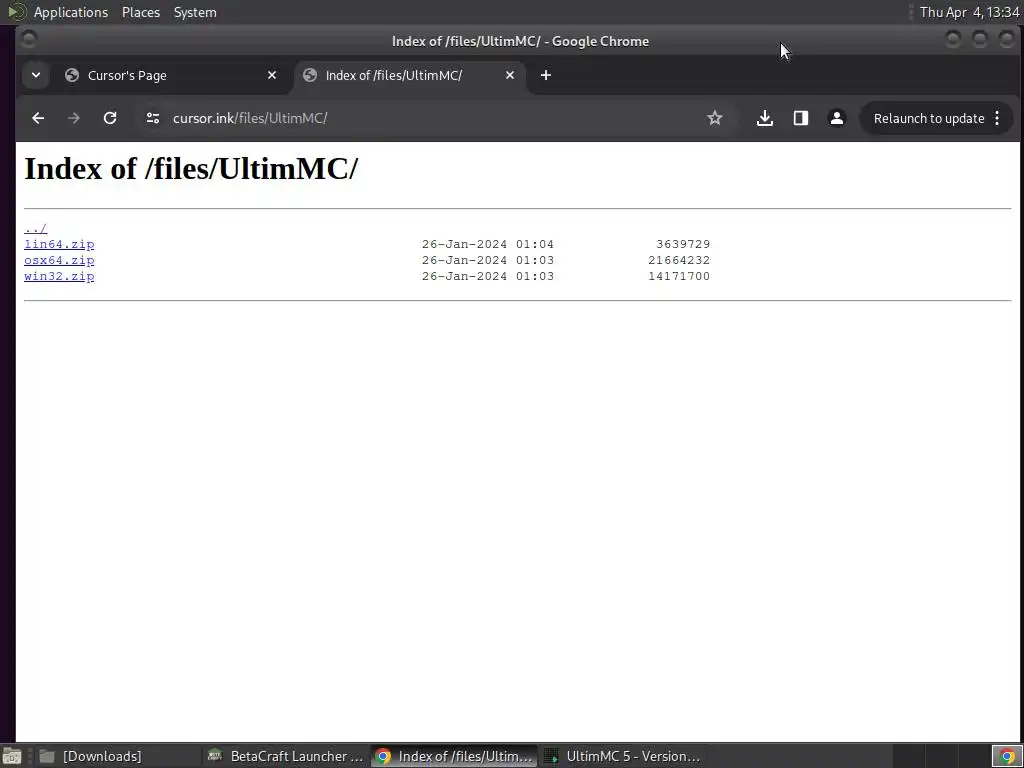Open parent directory ../ link
The width and height of the screenshot is (1024, 768).
coord(35,229)
